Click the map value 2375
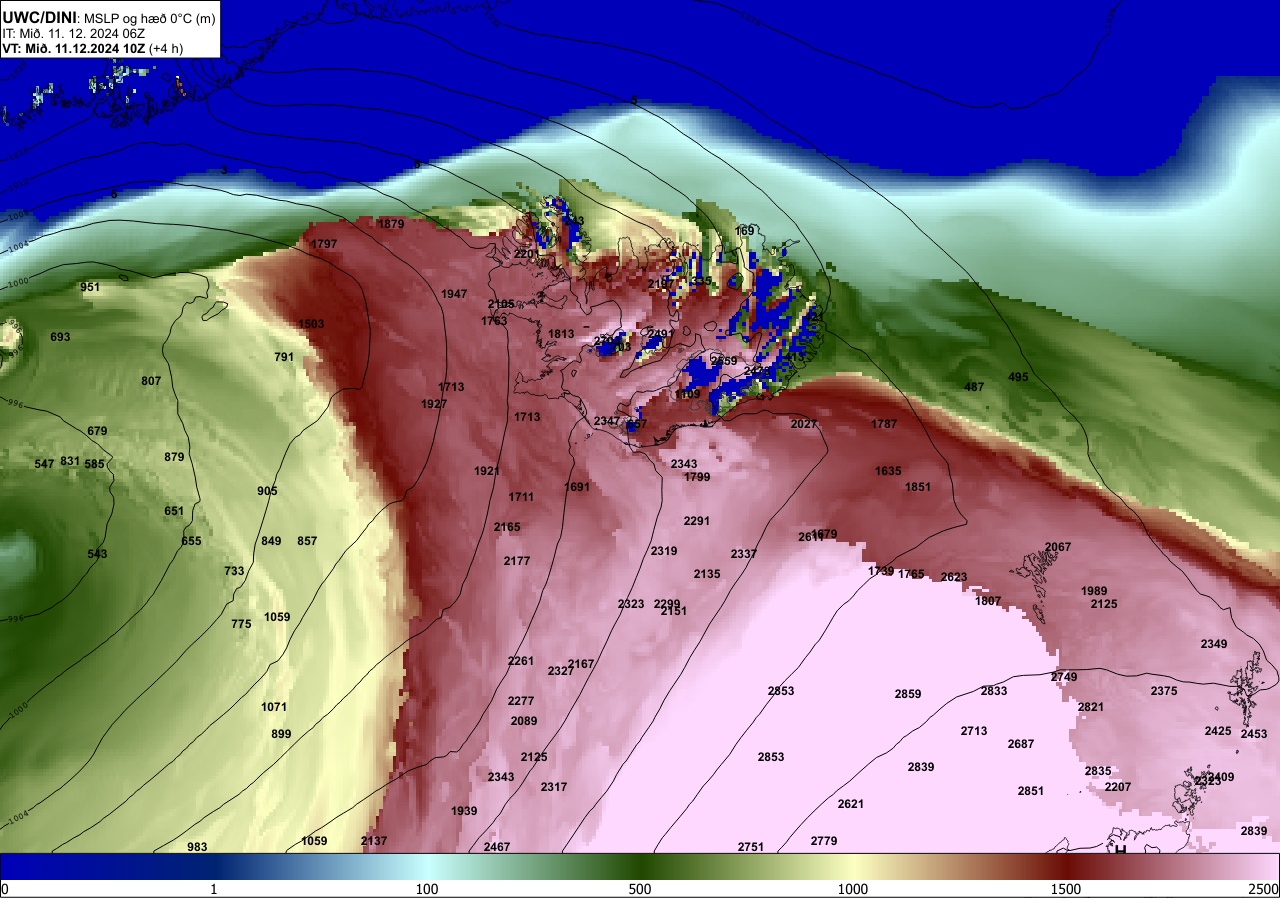This screenshot has width=1280, height=898. 1164,691
